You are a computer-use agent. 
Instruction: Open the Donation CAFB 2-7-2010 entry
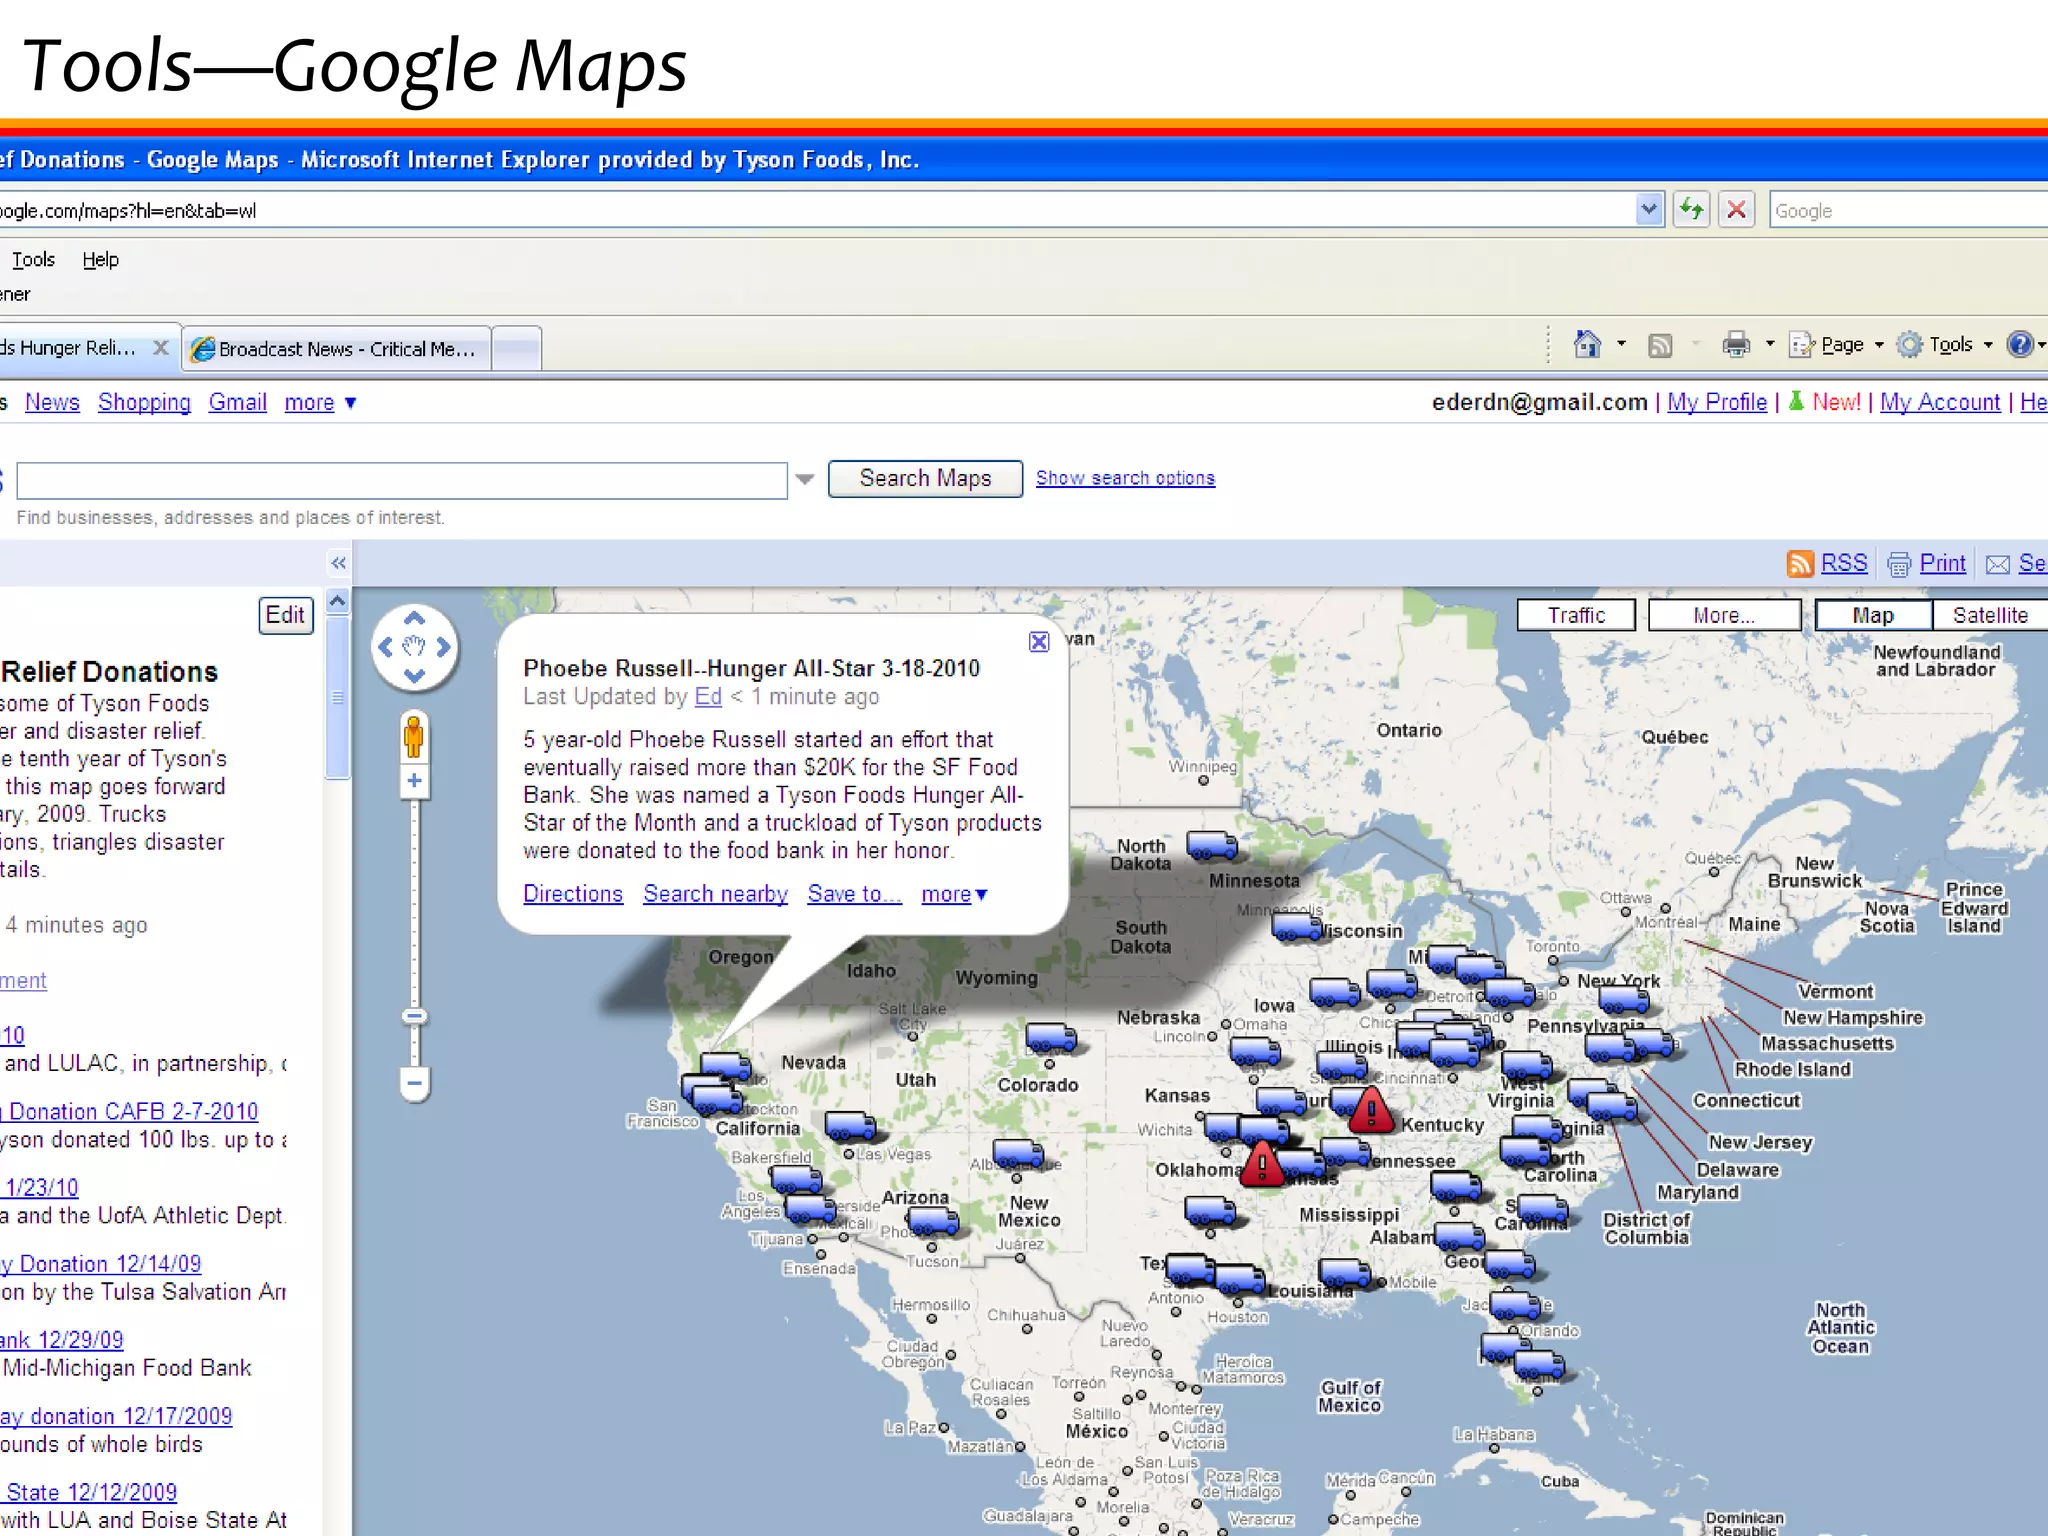pyautogui.click(x=130, y=1111)
